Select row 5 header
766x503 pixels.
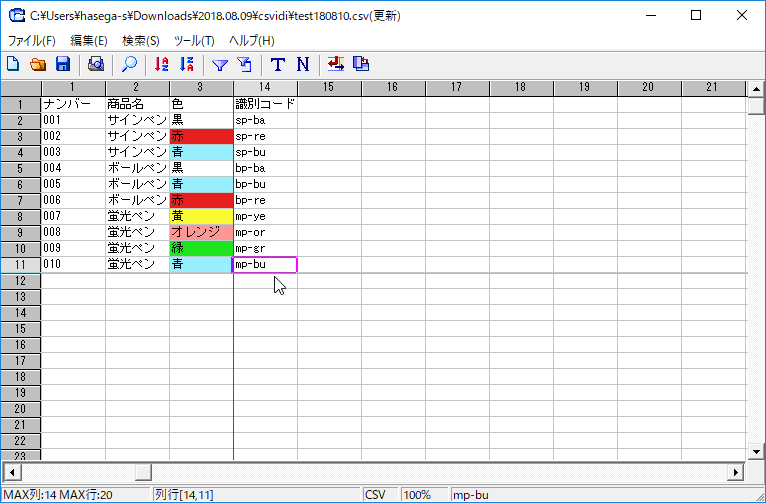[21, 169]
